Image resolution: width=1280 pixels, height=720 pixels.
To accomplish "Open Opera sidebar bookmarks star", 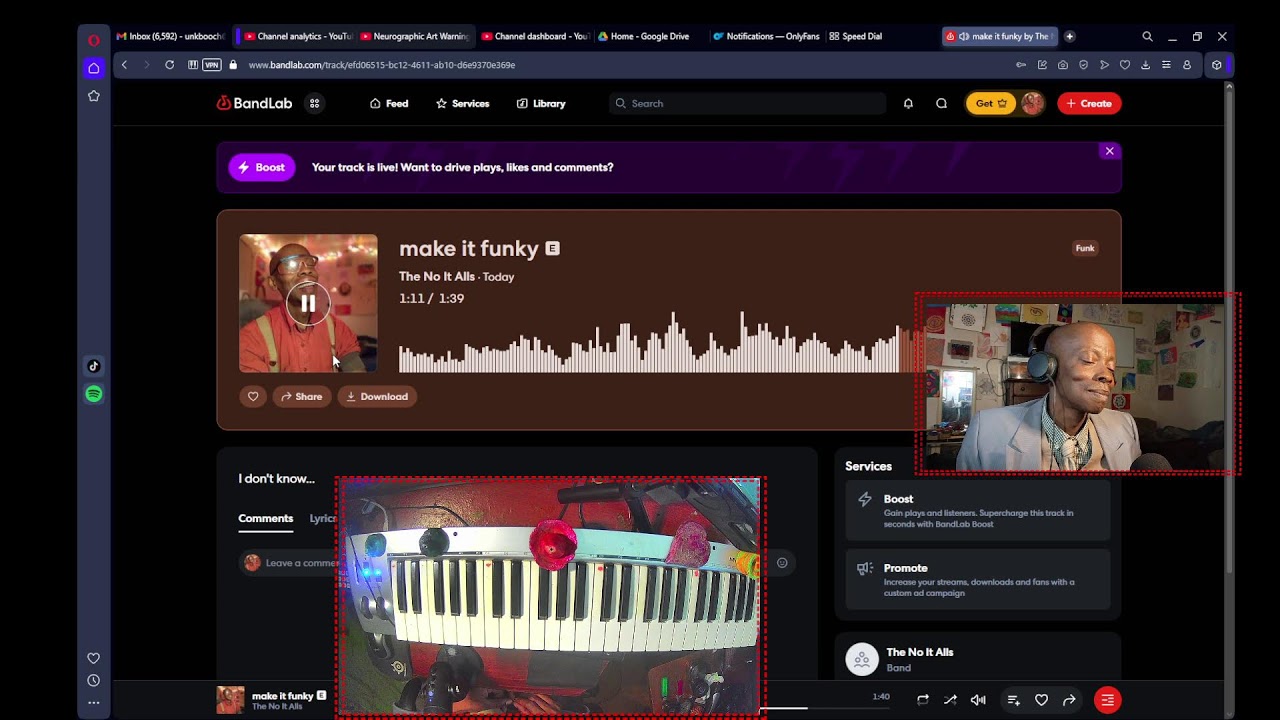I will click(x=94, y=96).
